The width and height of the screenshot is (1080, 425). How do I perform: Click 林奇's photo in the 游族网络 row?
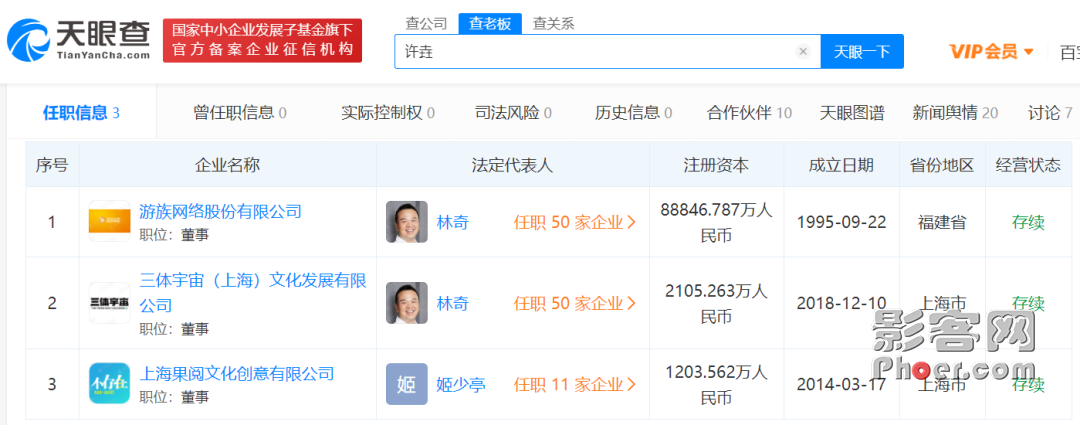click(x=406, y=222)
